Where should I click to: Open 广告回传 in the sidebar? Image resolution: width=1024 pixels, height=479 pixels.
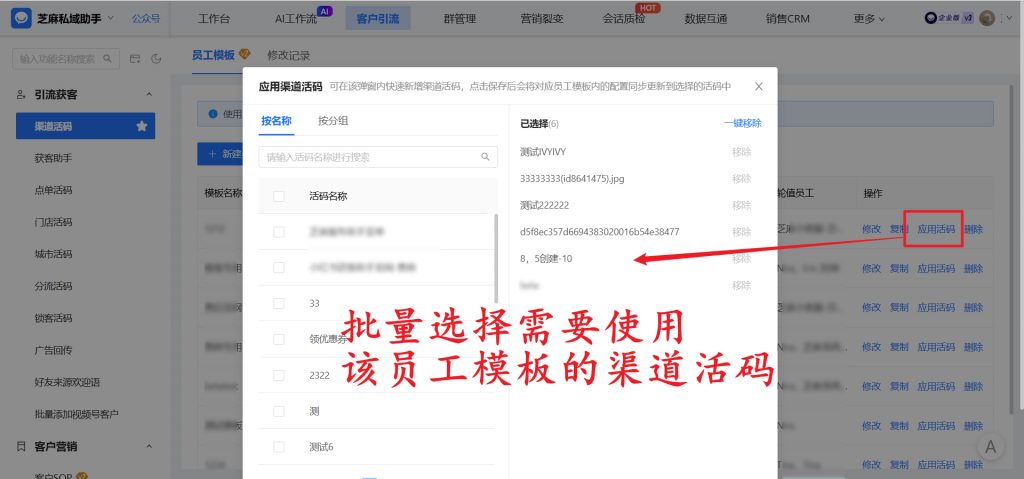pos(53,350)
